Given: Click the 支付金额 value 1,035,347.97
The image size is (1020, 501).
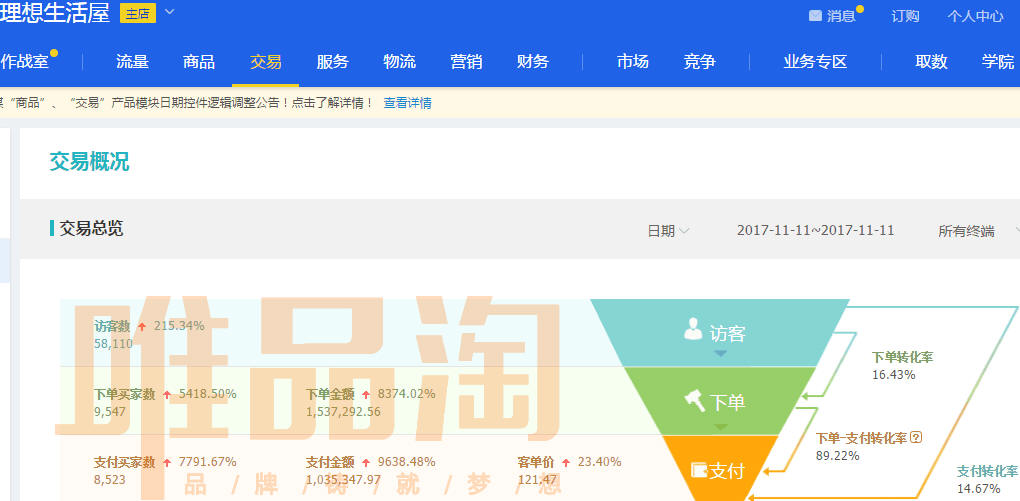Looking at the screenshot, I should click(343, 480).
